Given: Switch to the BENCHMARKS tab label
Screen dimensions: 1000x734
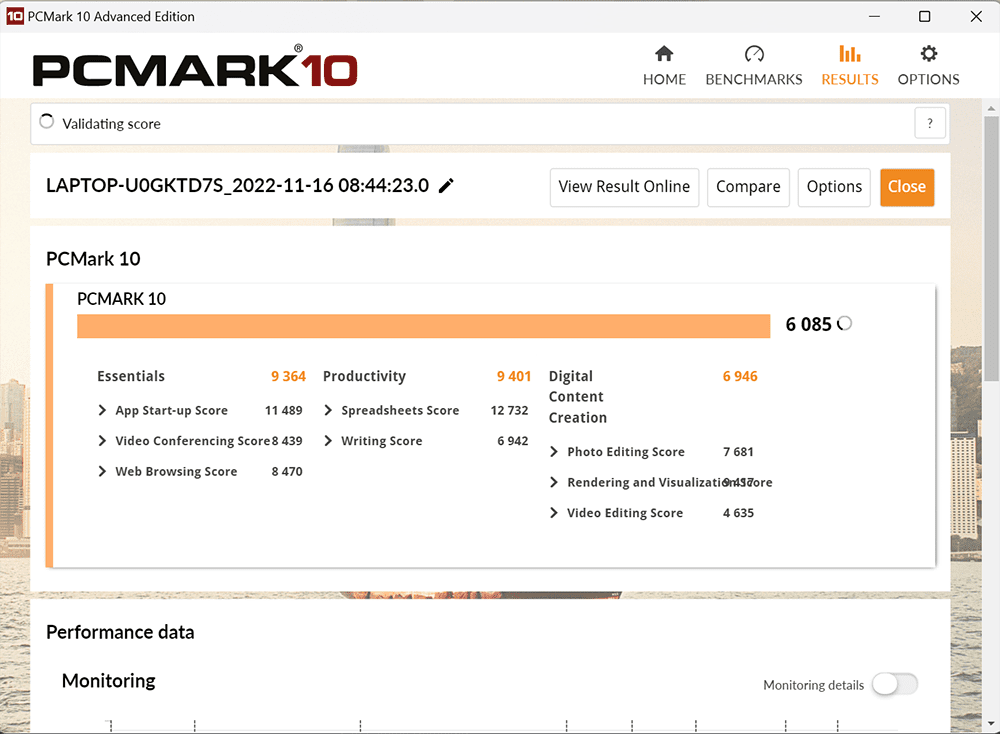Looking at the screenshot, I should tap(754, 79).
